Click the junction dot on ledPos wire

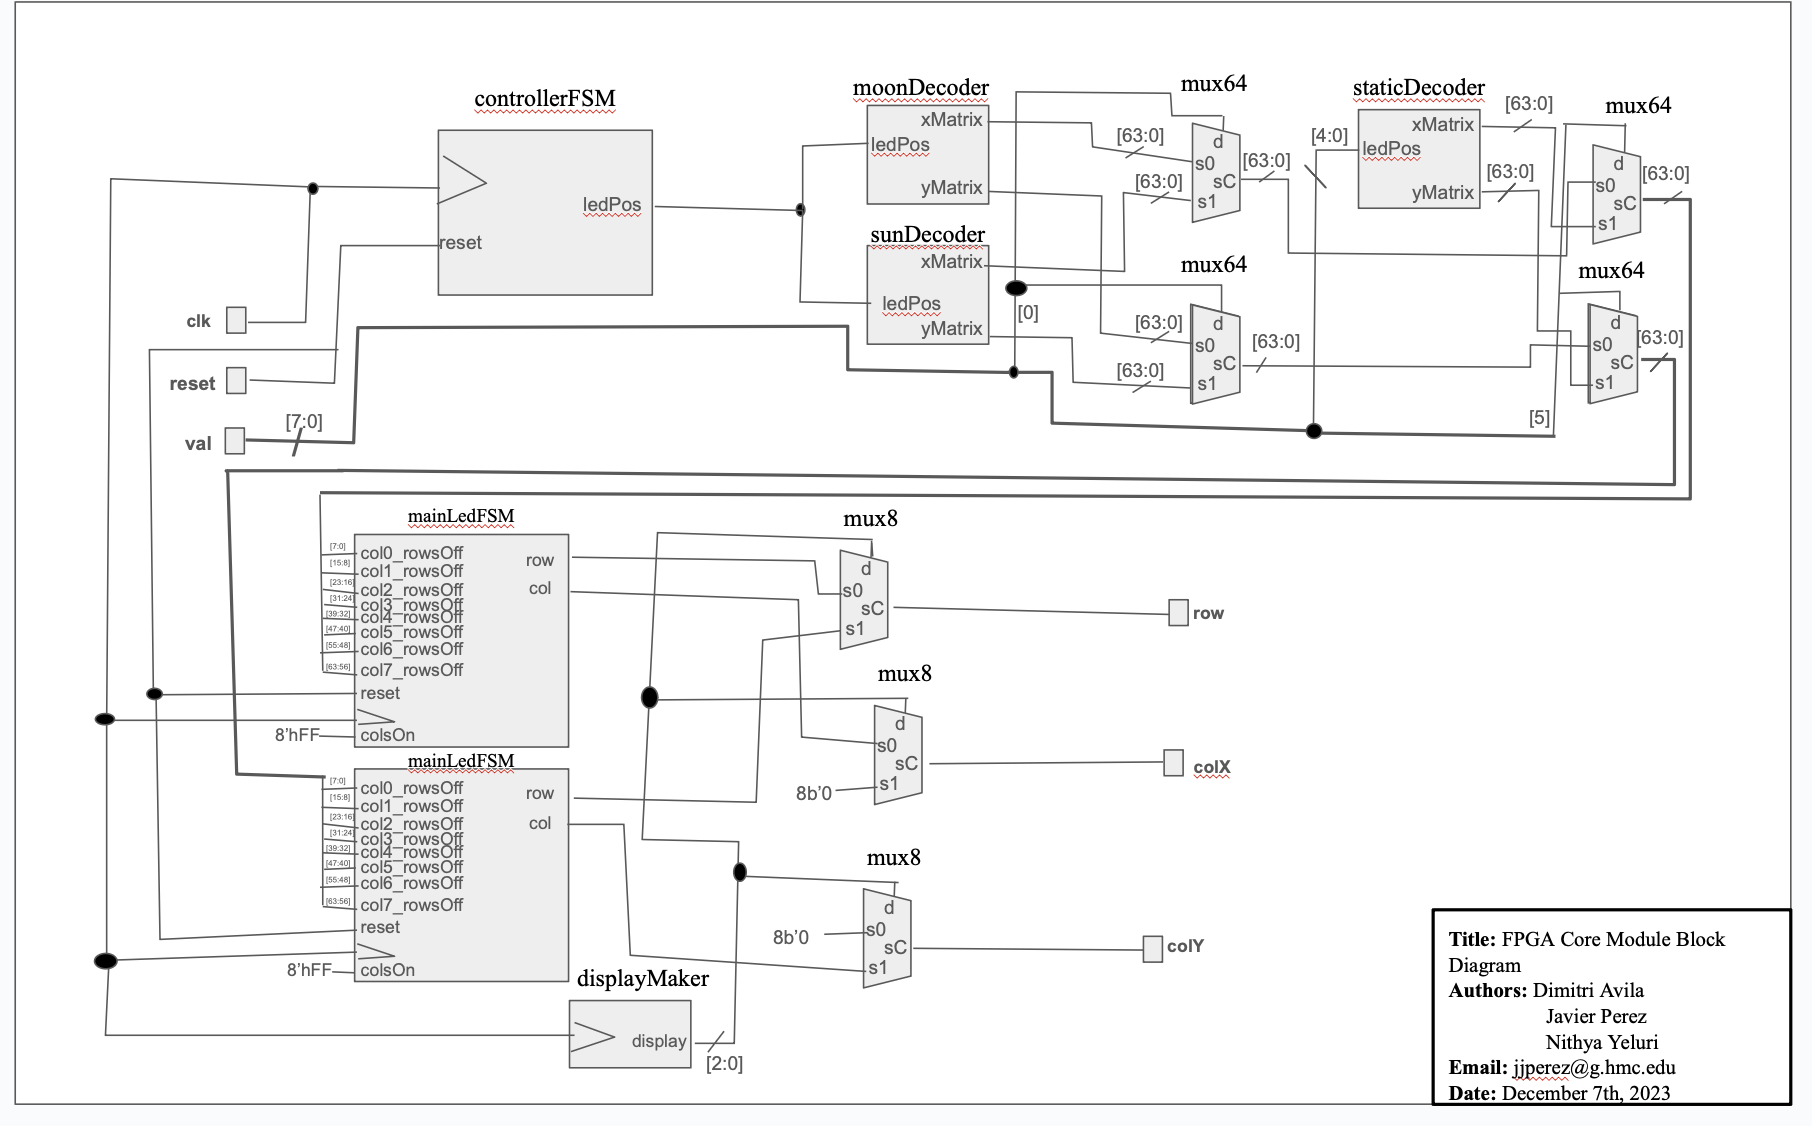(800, 209)
